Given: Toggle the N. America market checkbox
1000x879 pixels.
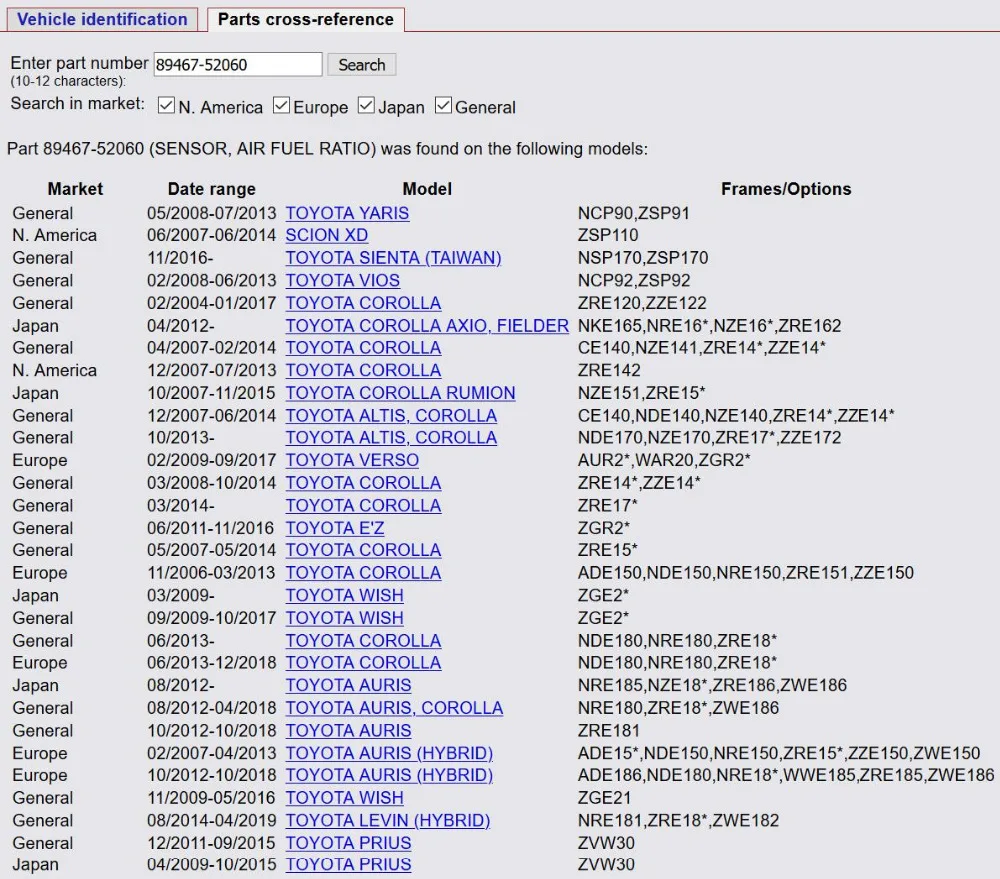Looking at the screenshot, I should (x=166, y=105).
